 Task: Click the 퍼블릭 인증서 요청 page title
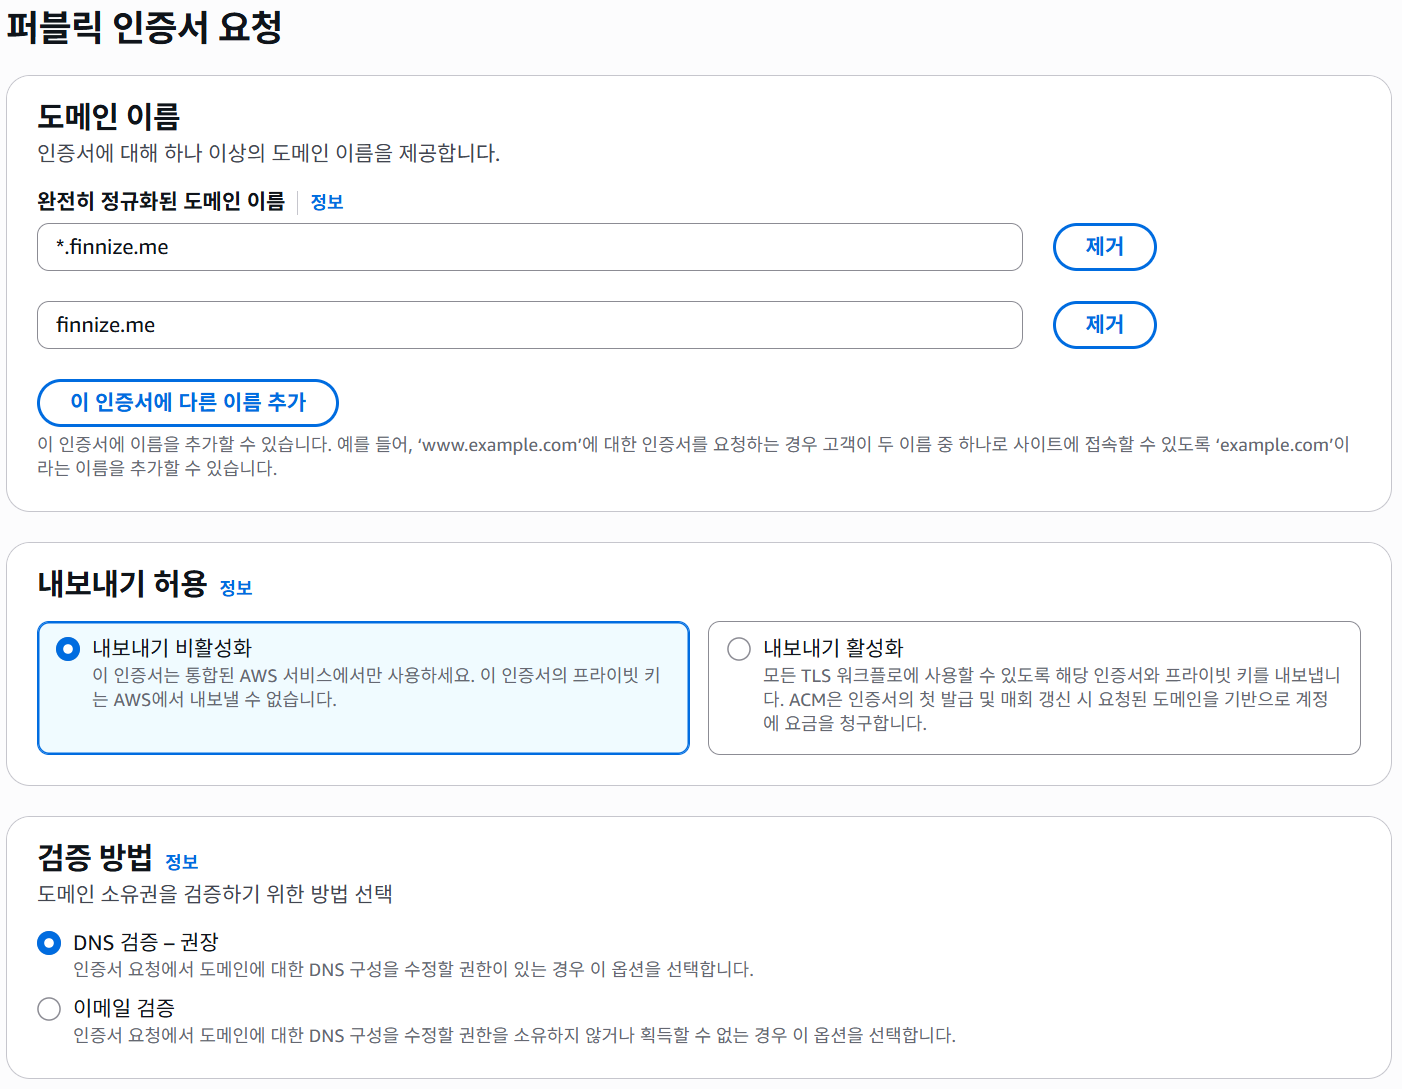tap(143, 28)
